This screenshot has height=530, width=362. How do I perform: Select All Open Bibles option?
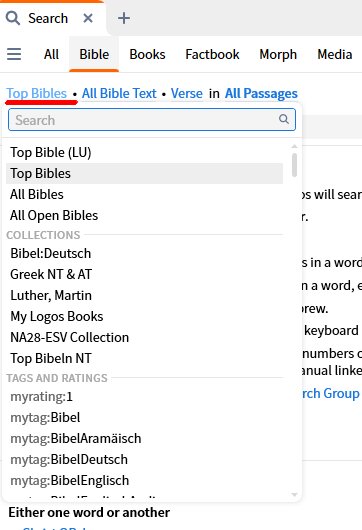coord(144,215)
